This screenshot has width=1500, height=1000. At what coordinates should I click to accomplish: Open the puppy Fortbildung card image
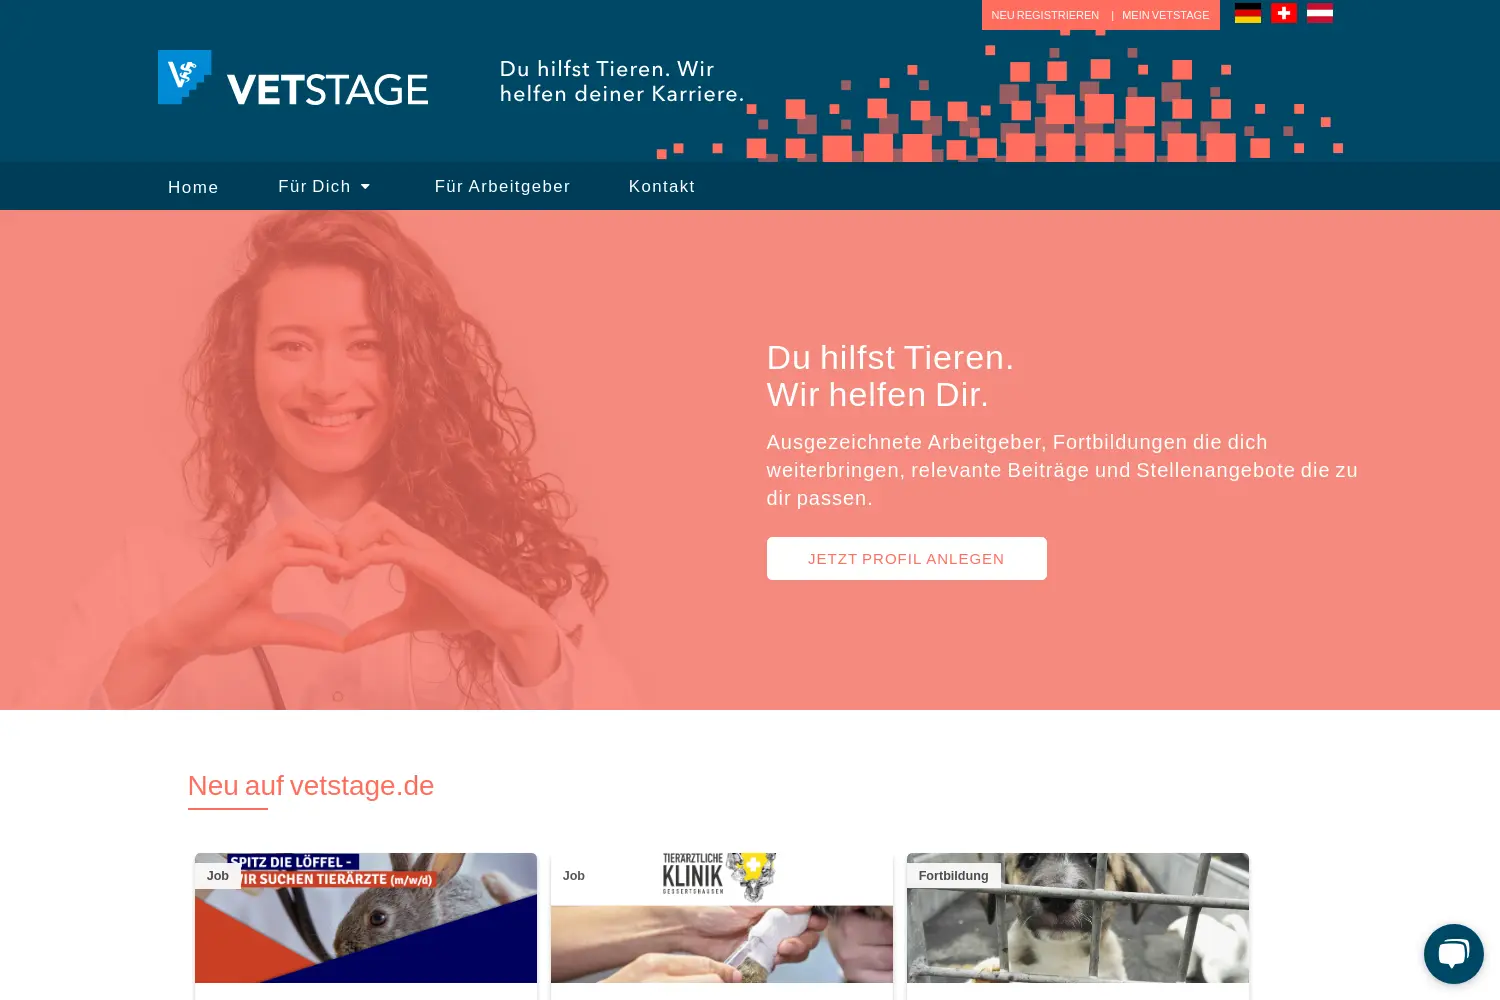pos(1078,918)
